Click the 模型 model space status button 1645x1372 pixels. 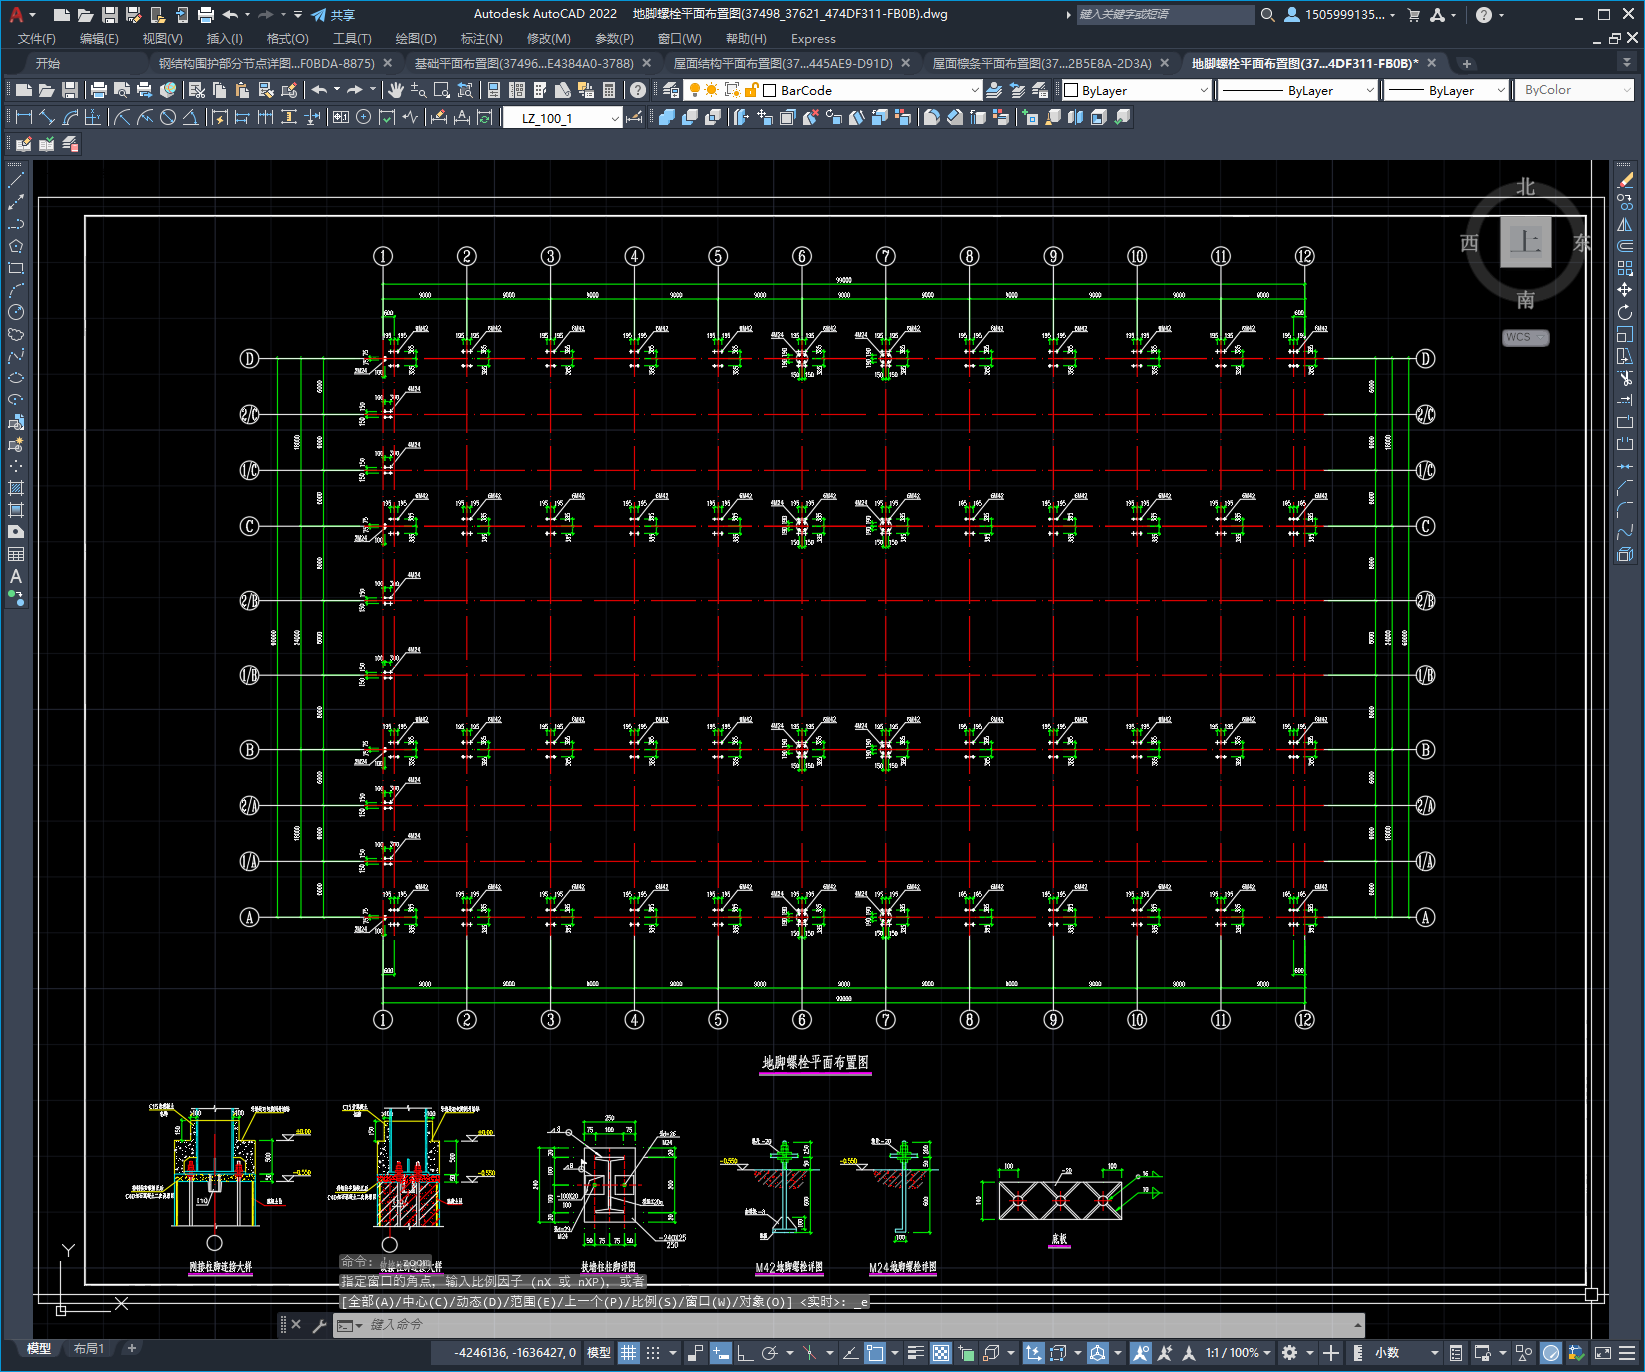tap(599, 1353)
